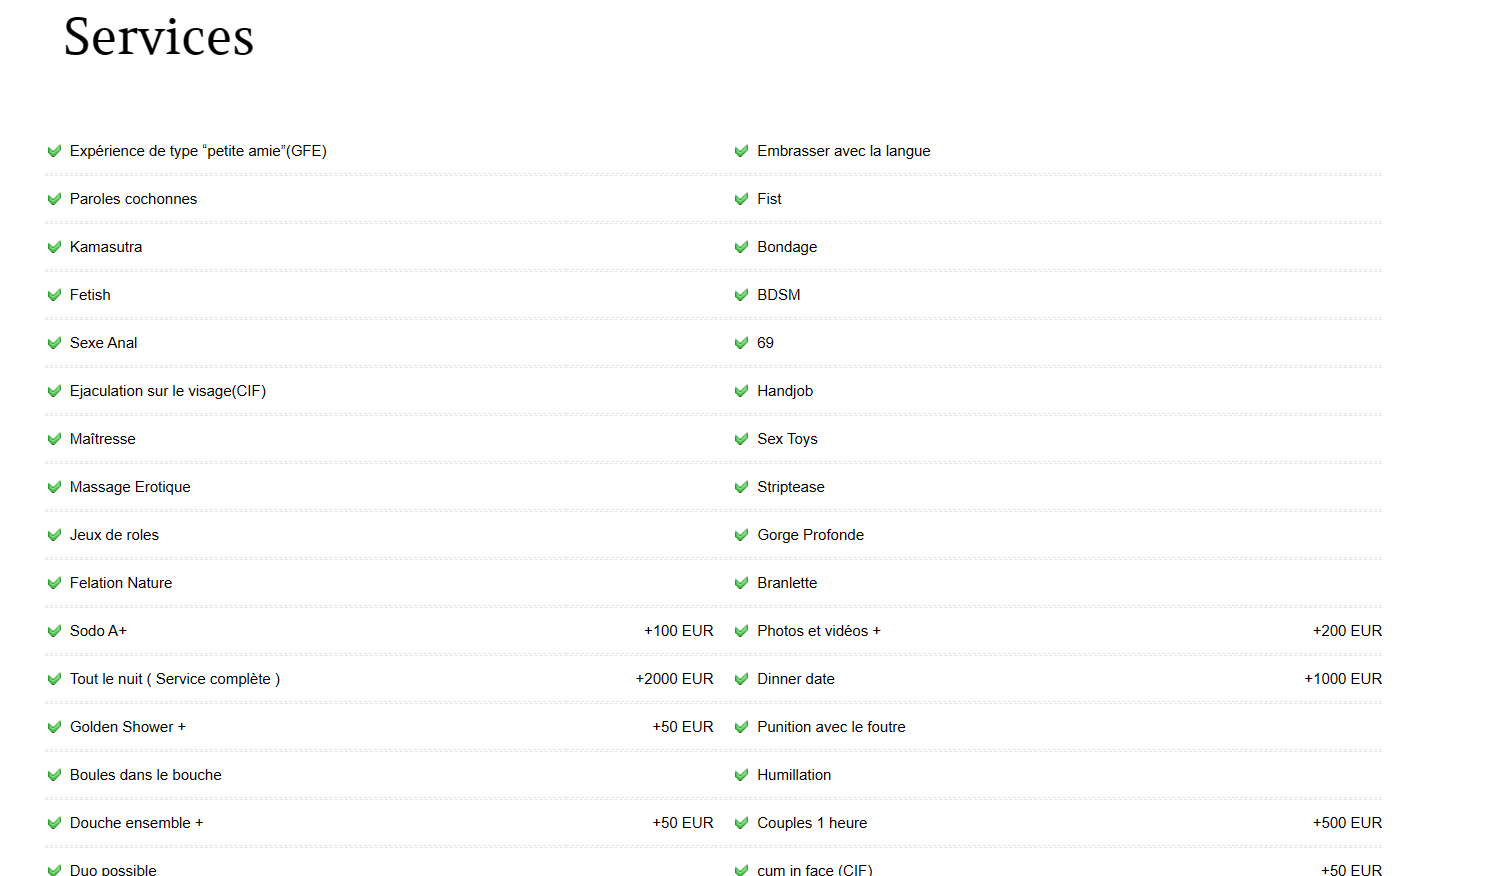The image size is (1490, 876).
Task: Select the Striptease label
Action: coord(791,487)
